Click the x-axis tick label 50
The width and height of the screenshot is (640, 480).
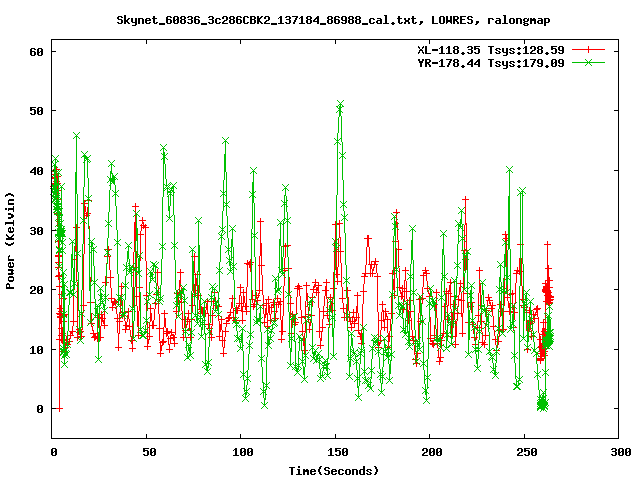tap(149, 452)
